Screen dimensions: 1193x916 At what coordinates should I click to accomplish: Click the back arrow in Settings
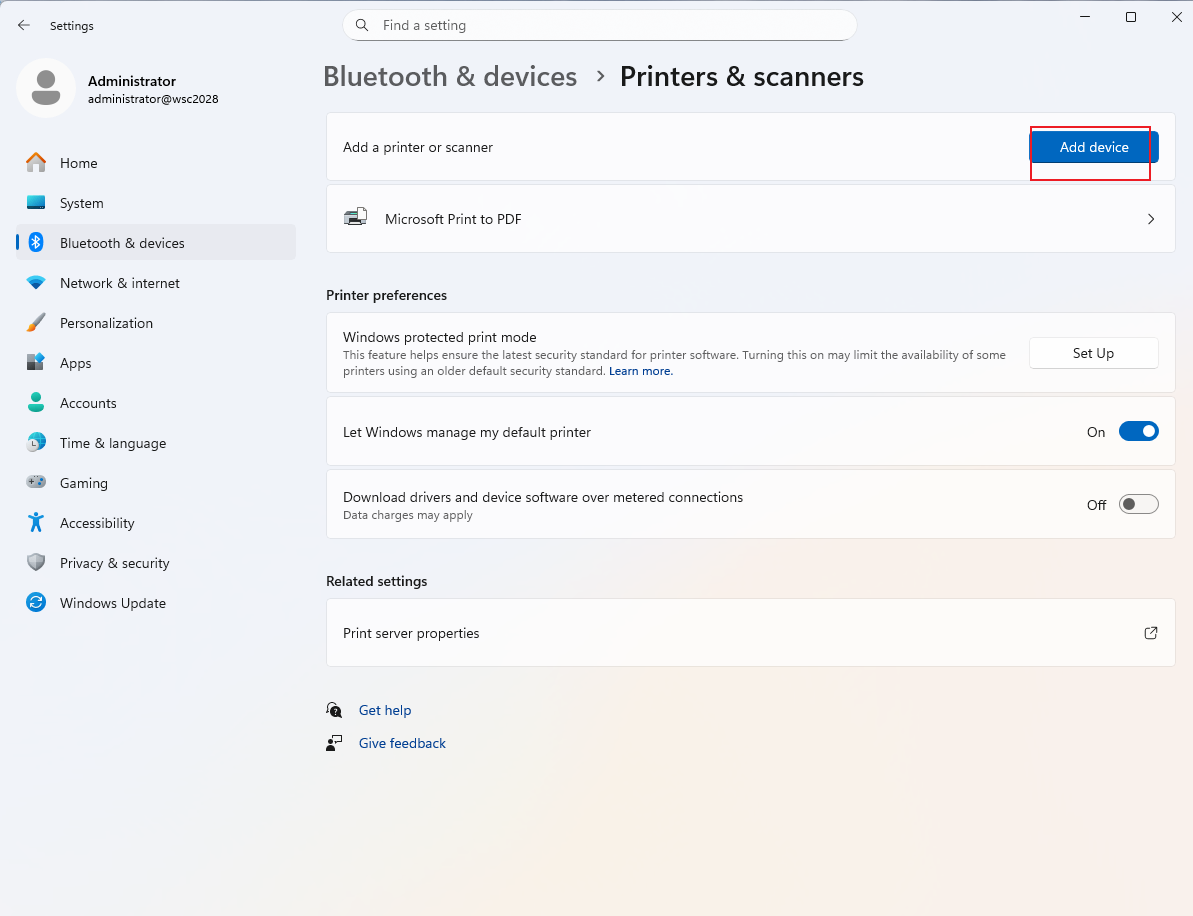[x=24, y=25]
